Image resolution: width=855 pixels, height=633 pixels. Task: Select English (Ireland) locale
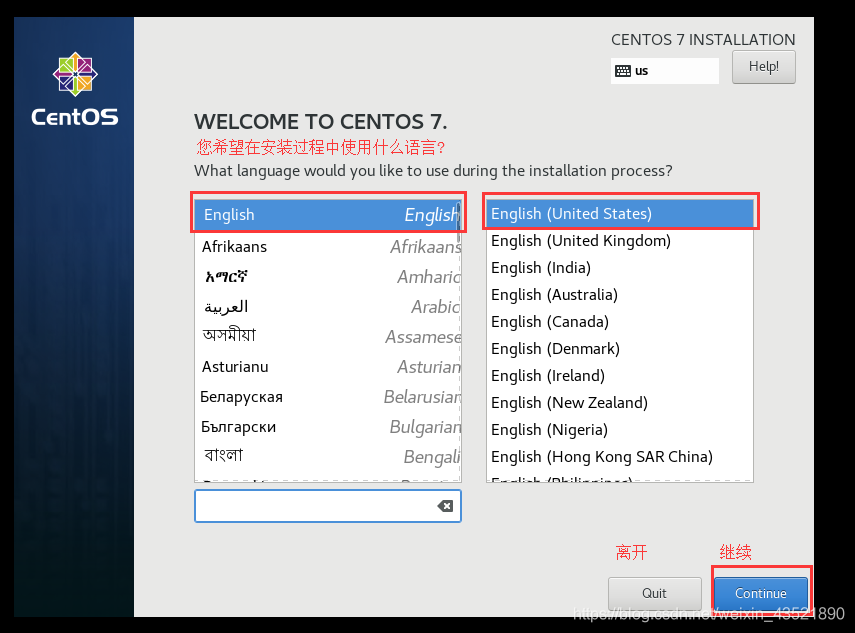620,376
